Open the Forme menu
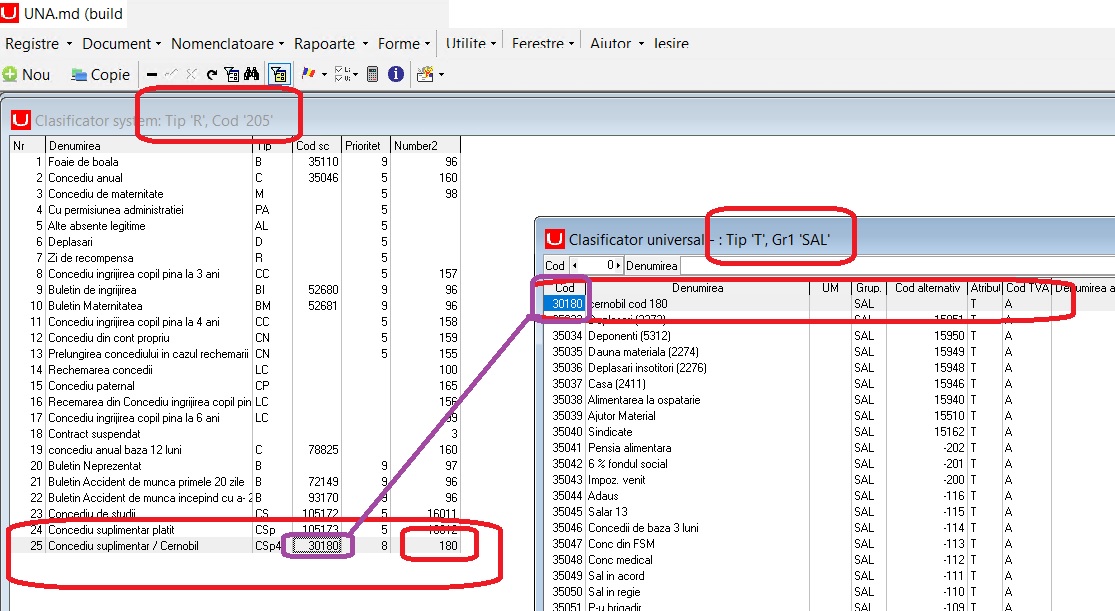 [x=405, y=43]
